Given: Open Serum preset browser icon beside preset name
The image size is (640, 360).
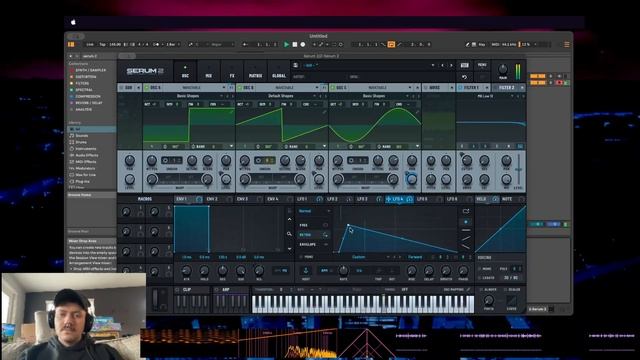Looking at the screenshot, I should (x=296, y=65).
